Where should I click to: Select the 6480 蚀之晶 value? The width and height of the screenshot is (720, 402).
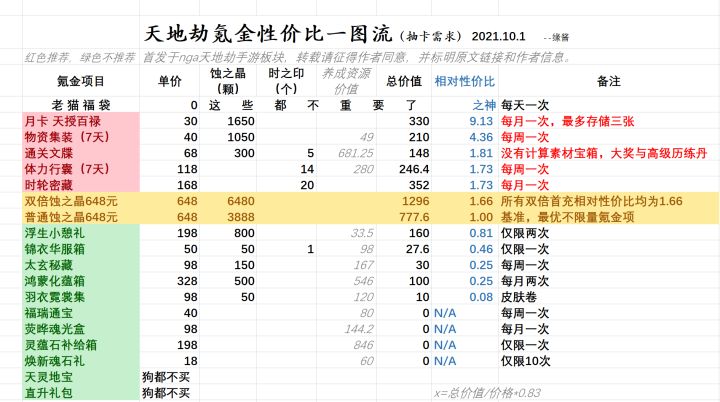point(241,201)
